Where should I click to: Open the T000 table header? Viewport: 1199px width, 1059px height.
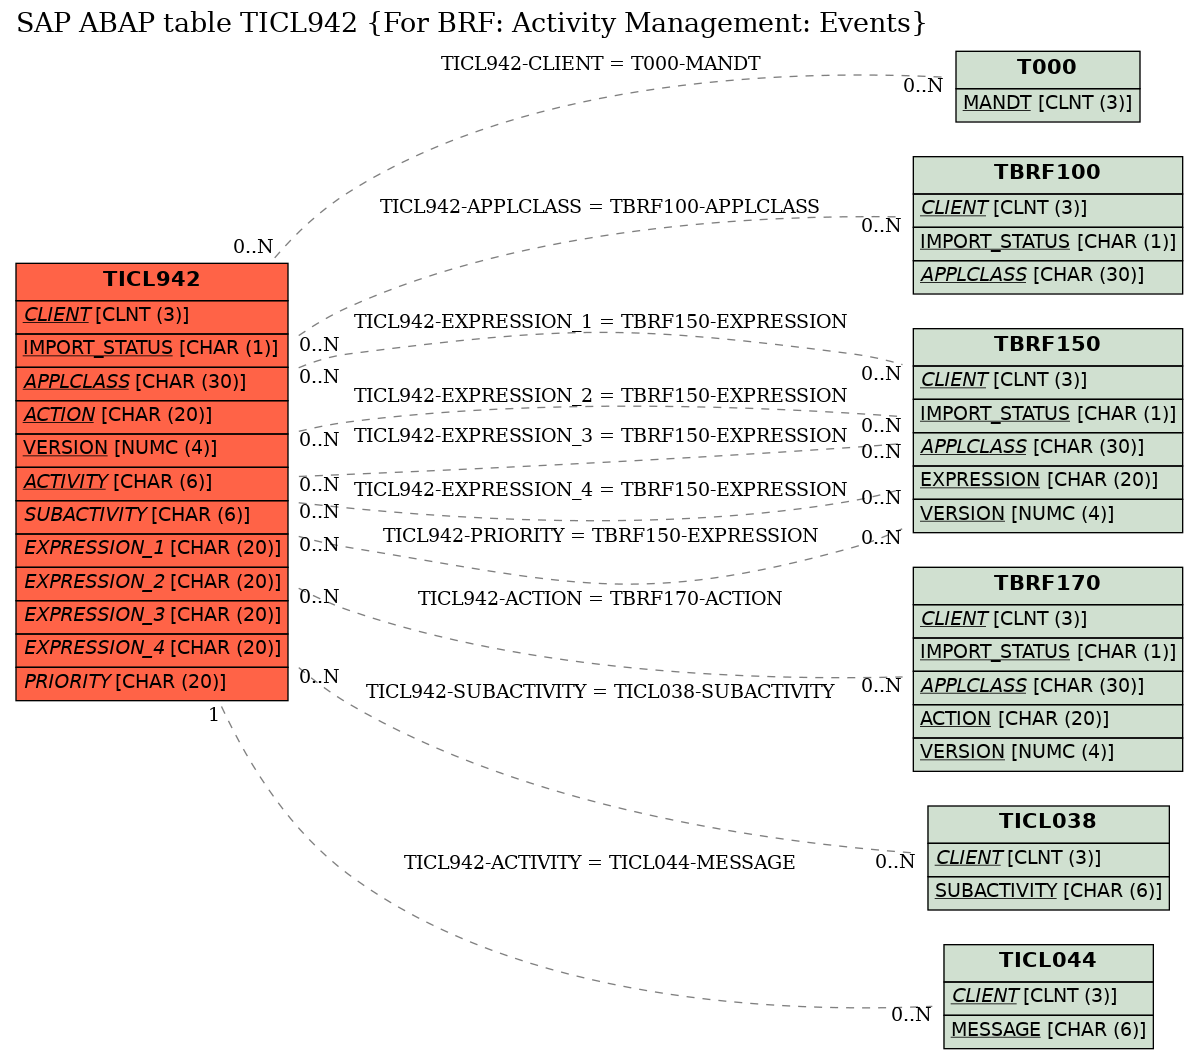[1048, 69]
